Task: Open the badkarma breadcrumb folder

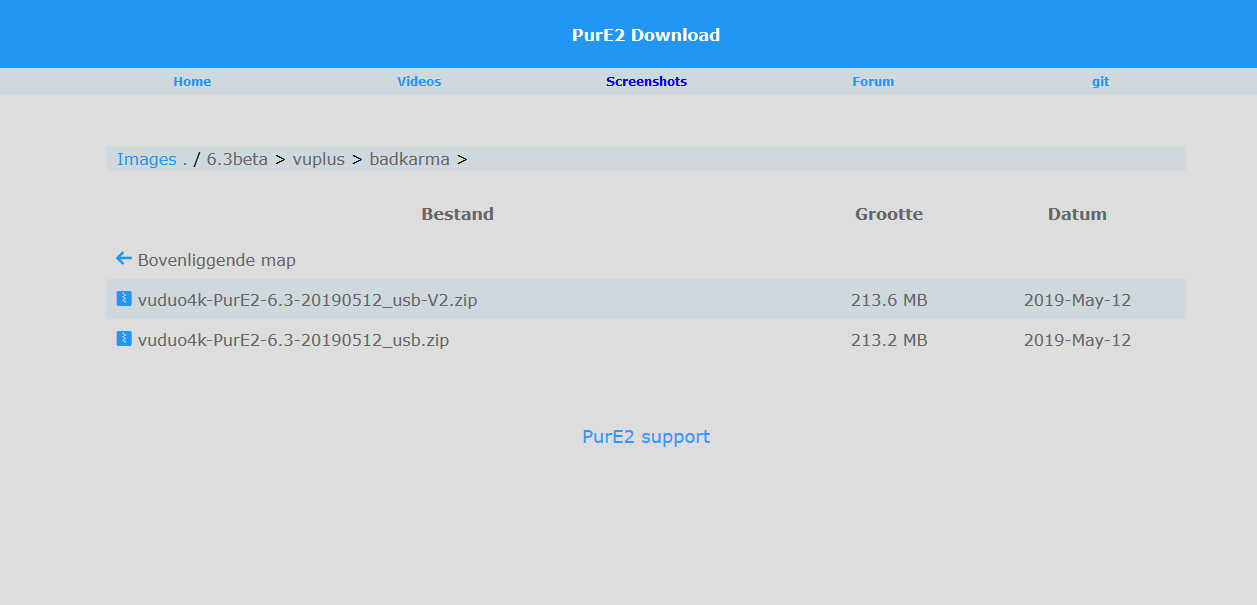Action: tap(410, 159)
